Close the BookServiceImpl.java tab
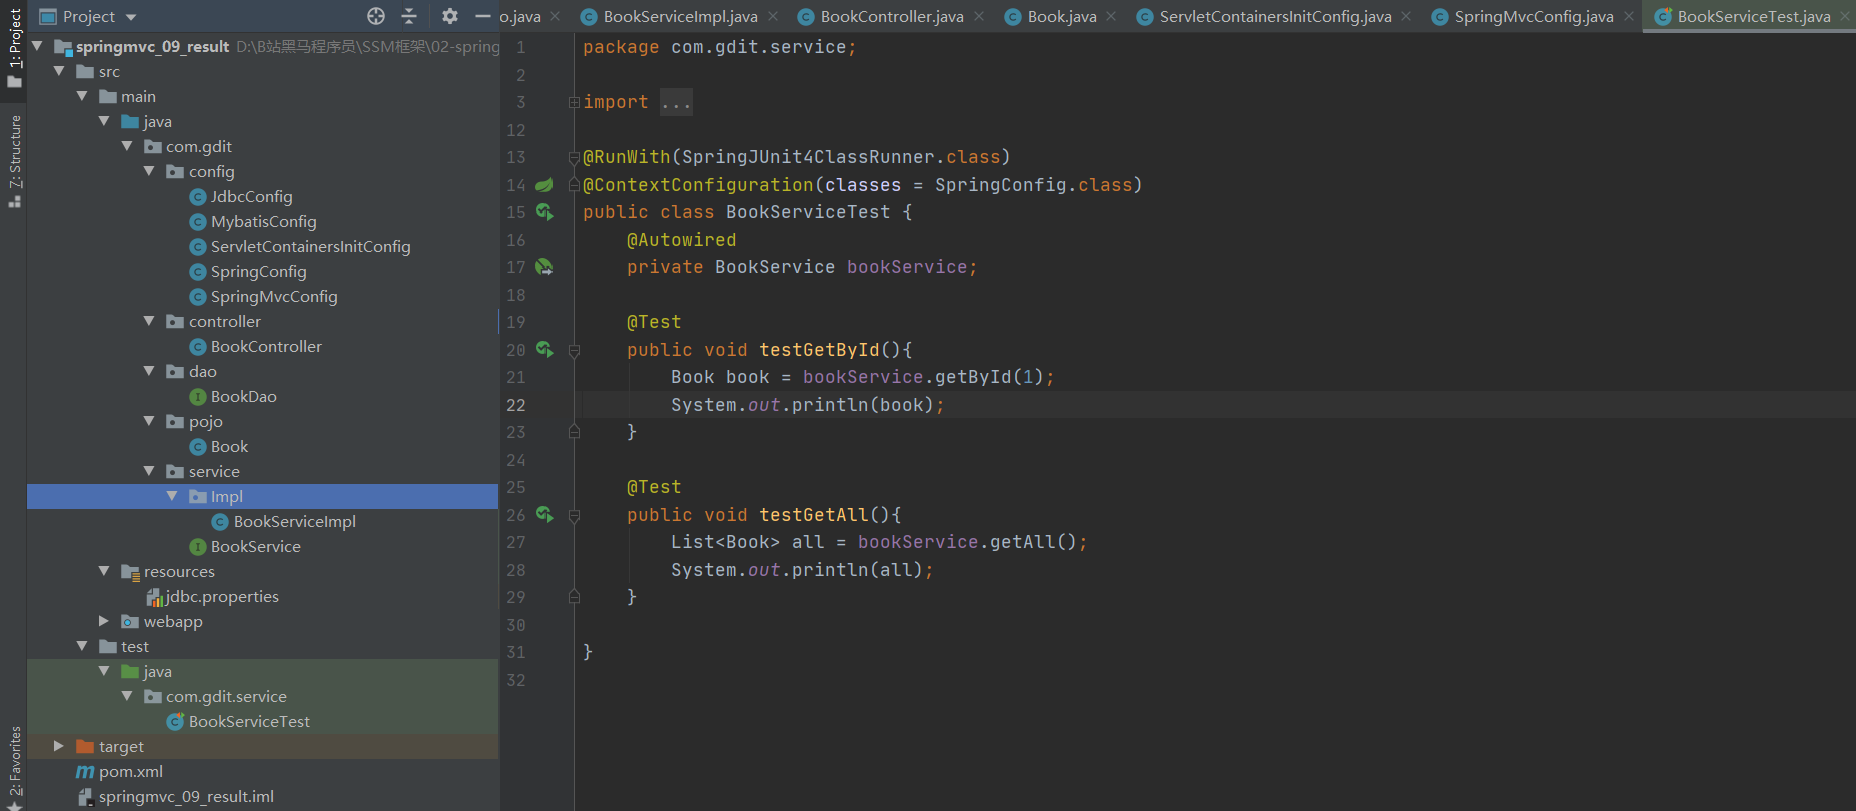 click(x=773, y=16)
